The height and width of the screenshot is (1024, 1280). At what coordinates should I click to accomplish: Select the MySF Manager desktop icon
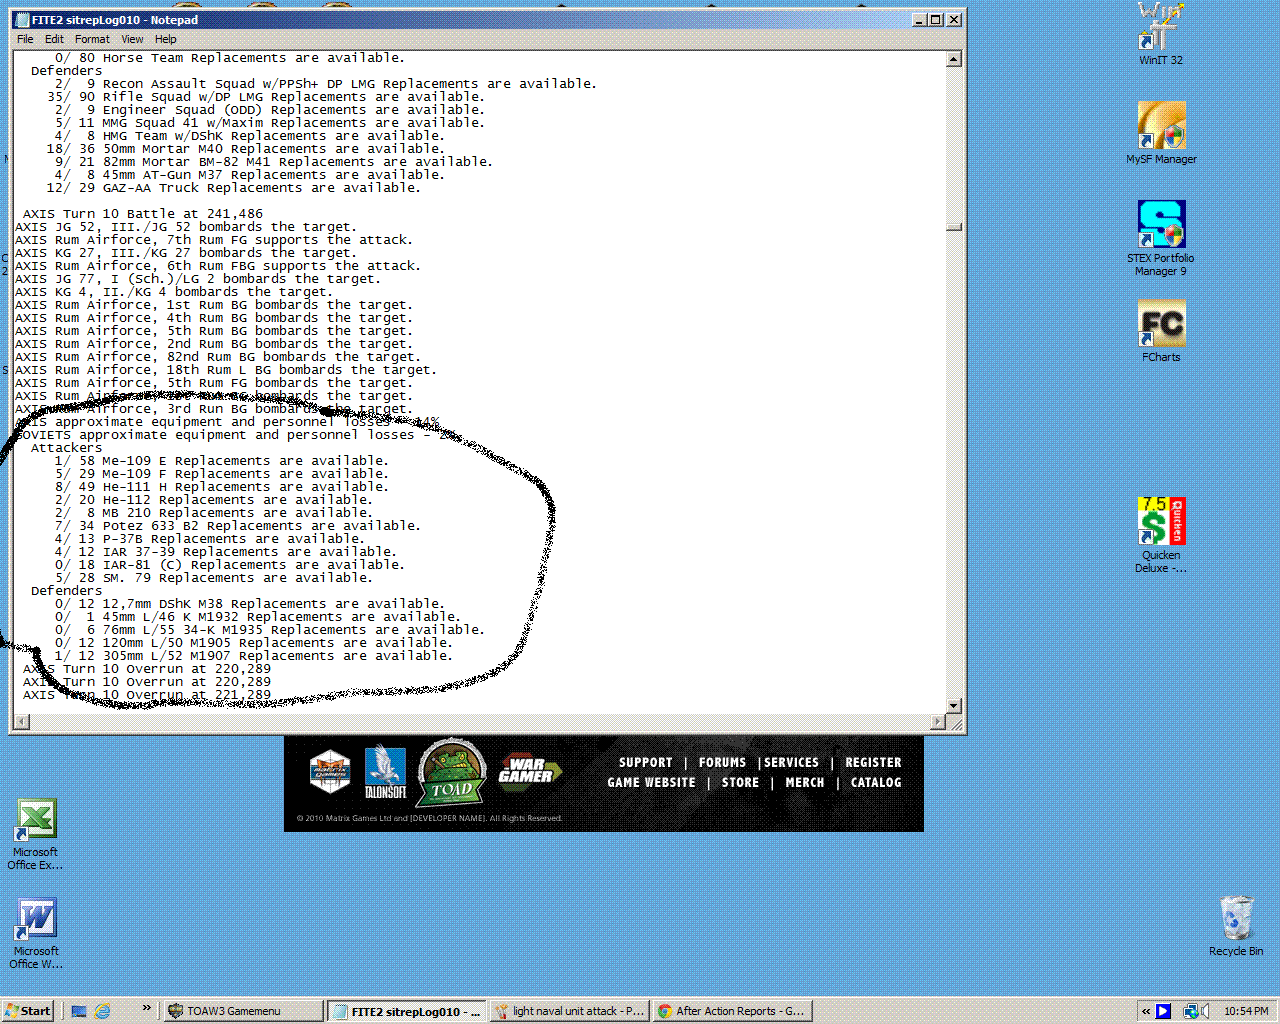click(1161, 133)
